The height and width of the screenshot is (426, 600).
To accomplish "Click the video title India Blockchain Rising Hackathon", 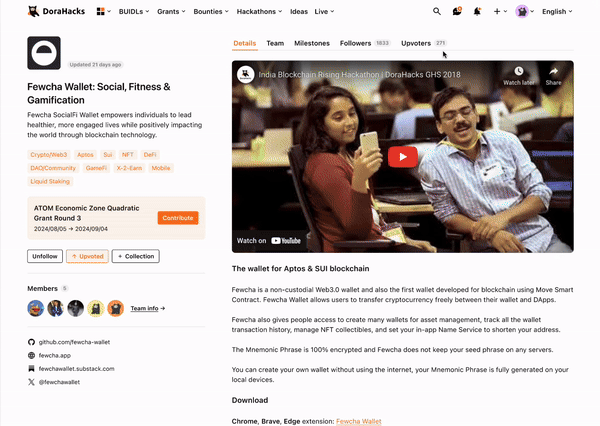I will (x=359, y=75).
